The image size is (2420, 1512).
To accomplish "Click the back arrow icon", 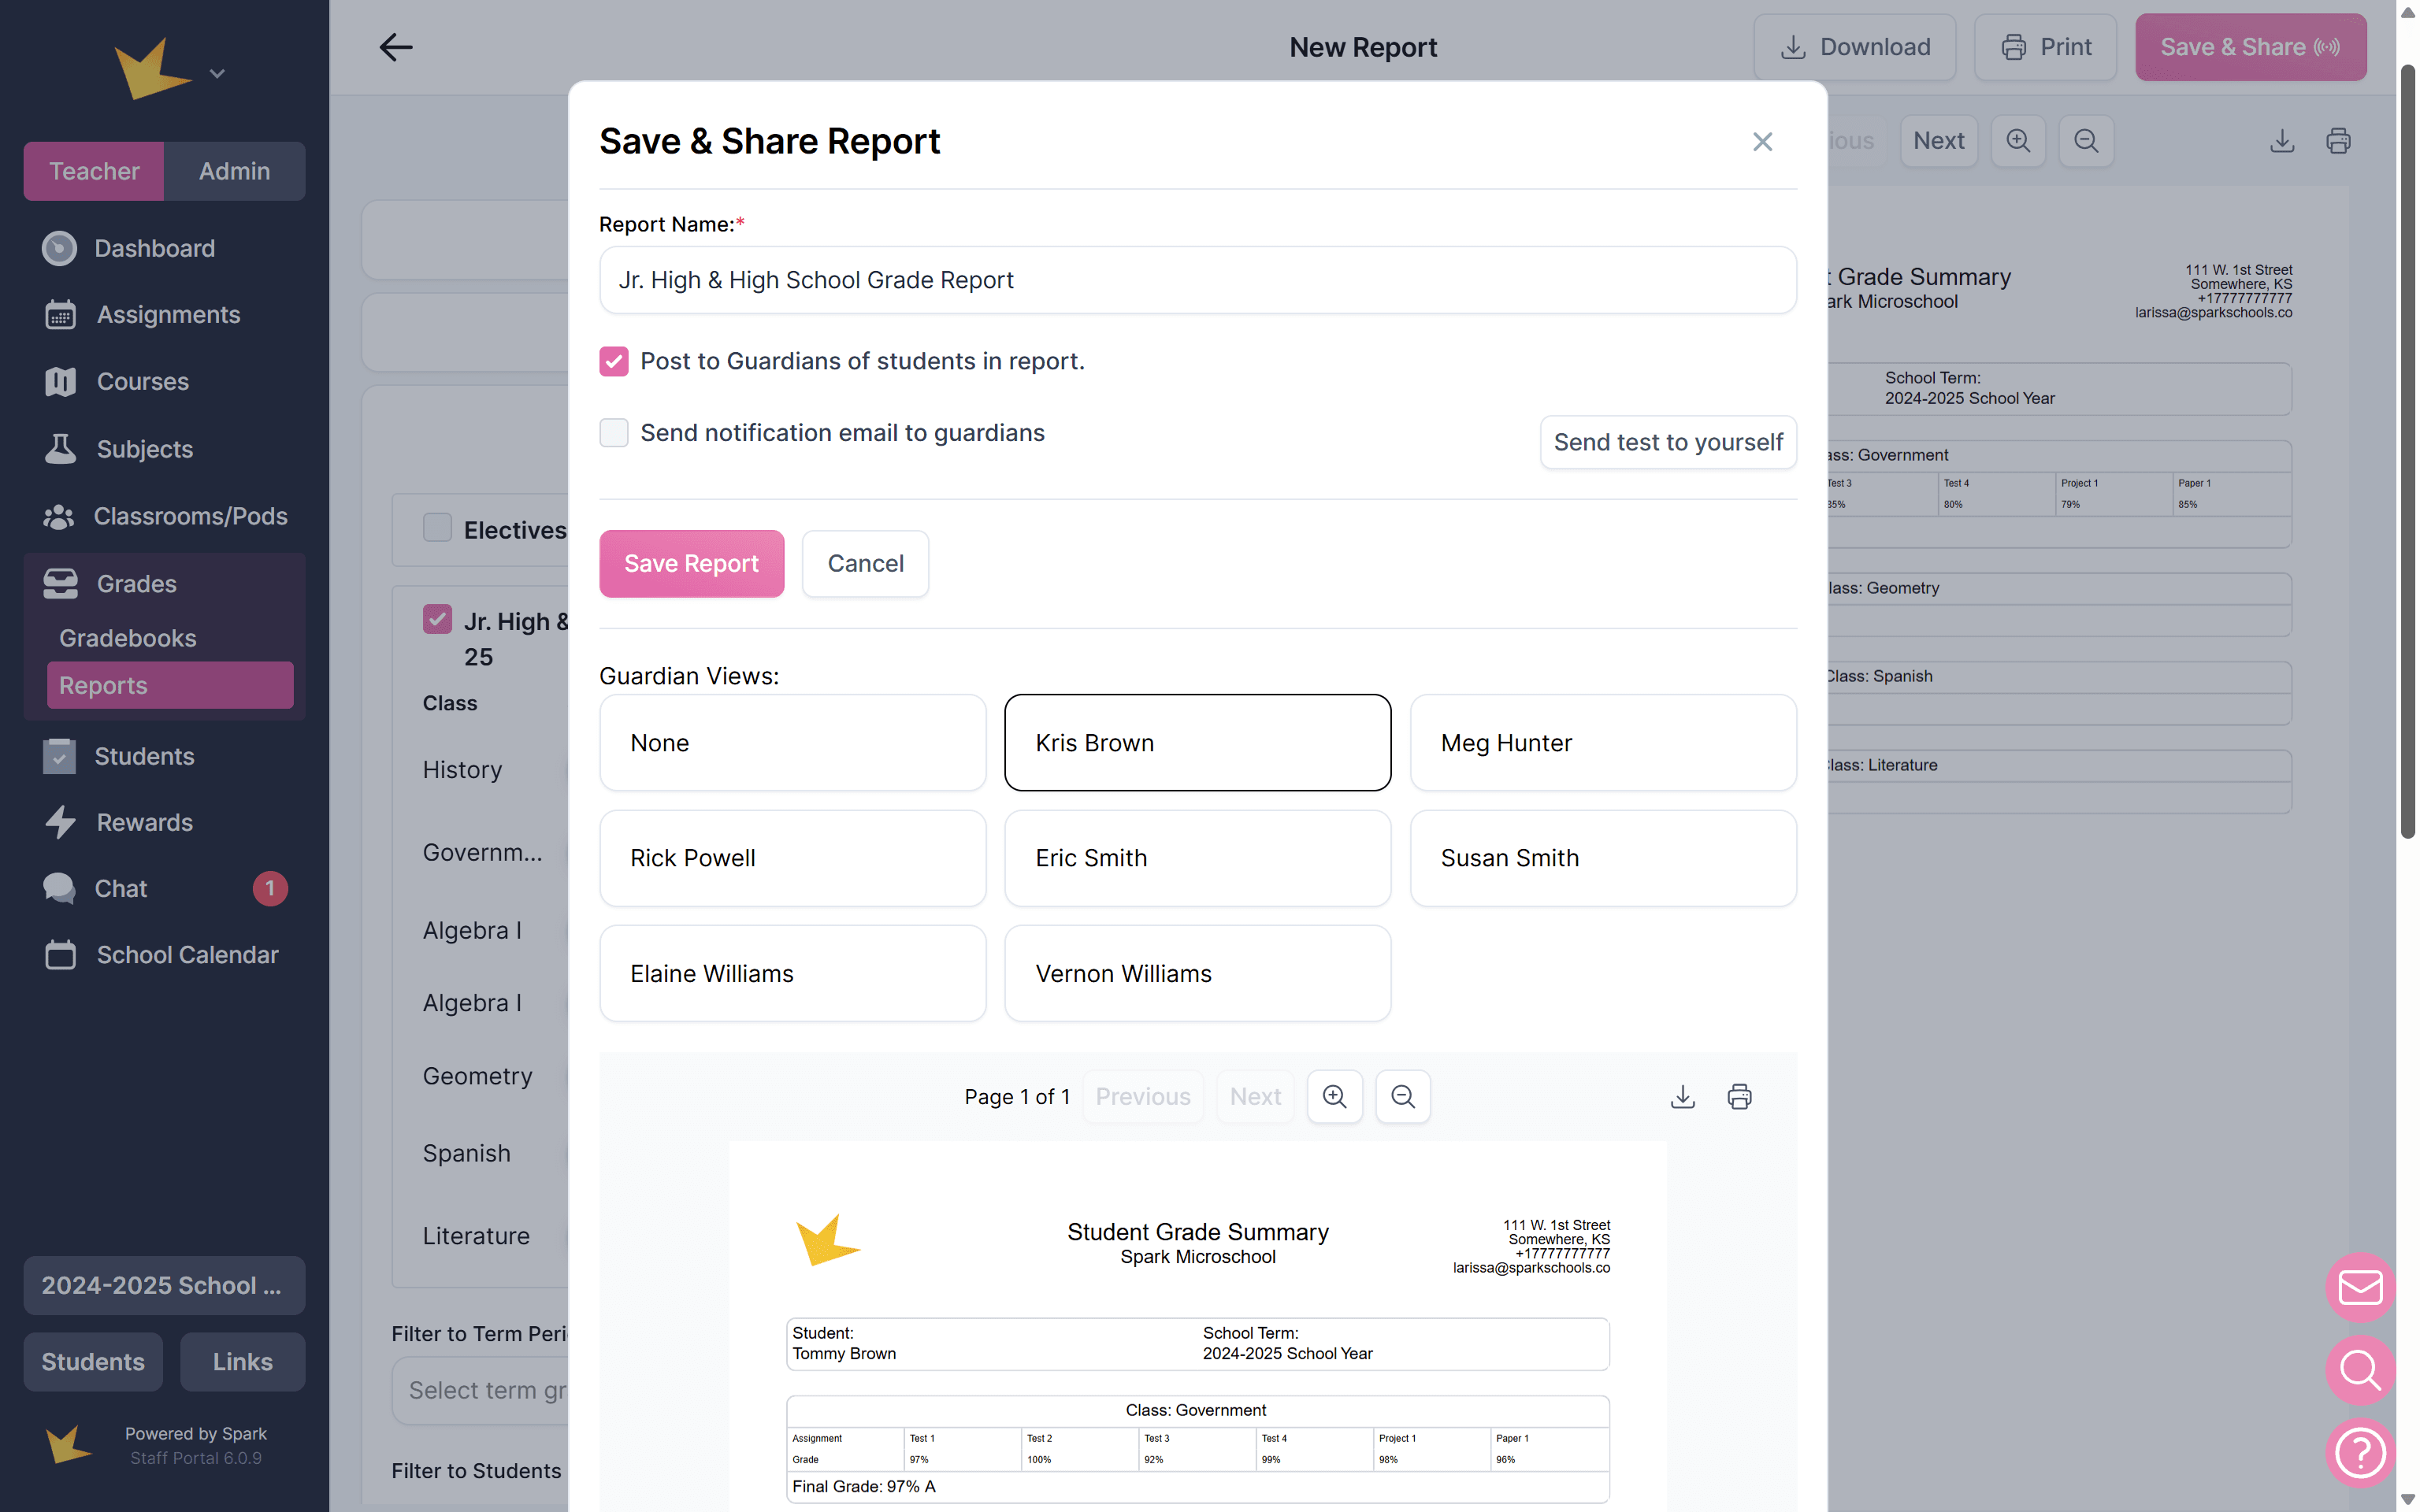I will tap(395, 47).
